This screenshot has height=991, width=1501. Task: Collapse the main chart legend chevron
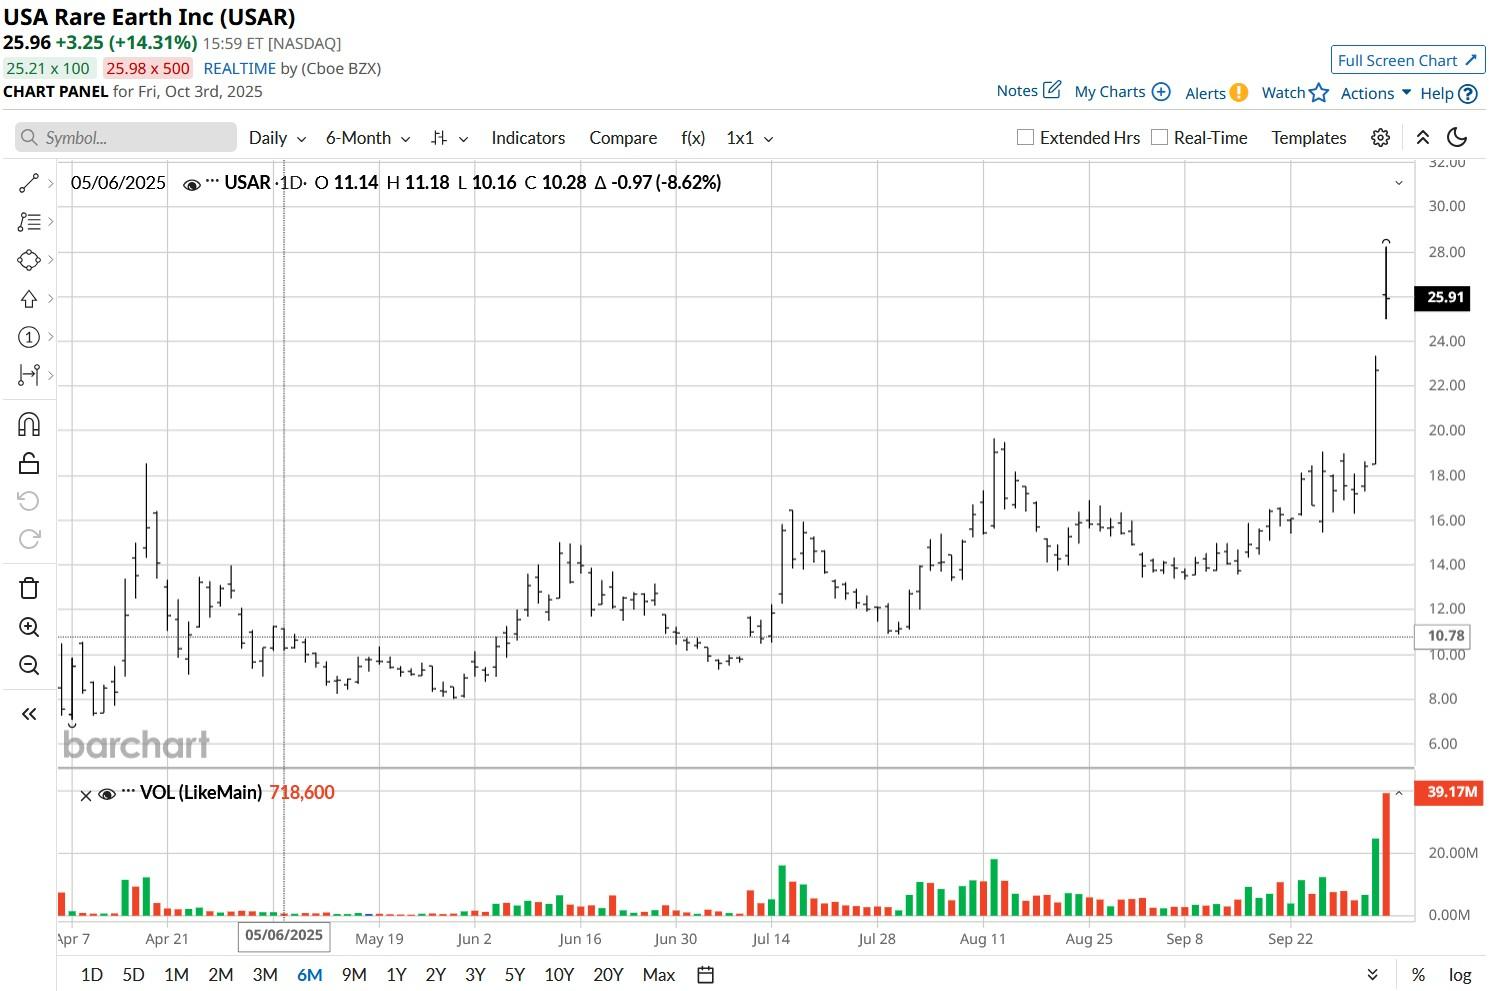pyautogui.click(x=1399, y=183)
